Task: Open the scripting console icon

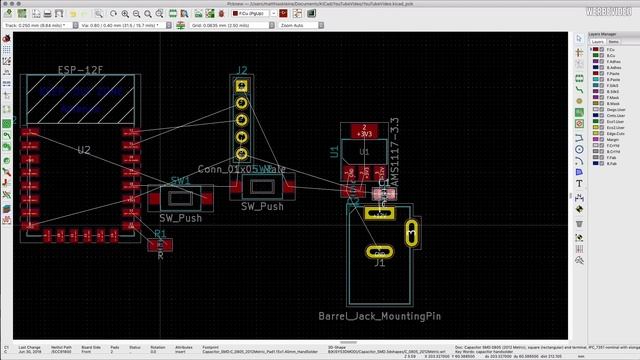Action: [x=311, y=13]
